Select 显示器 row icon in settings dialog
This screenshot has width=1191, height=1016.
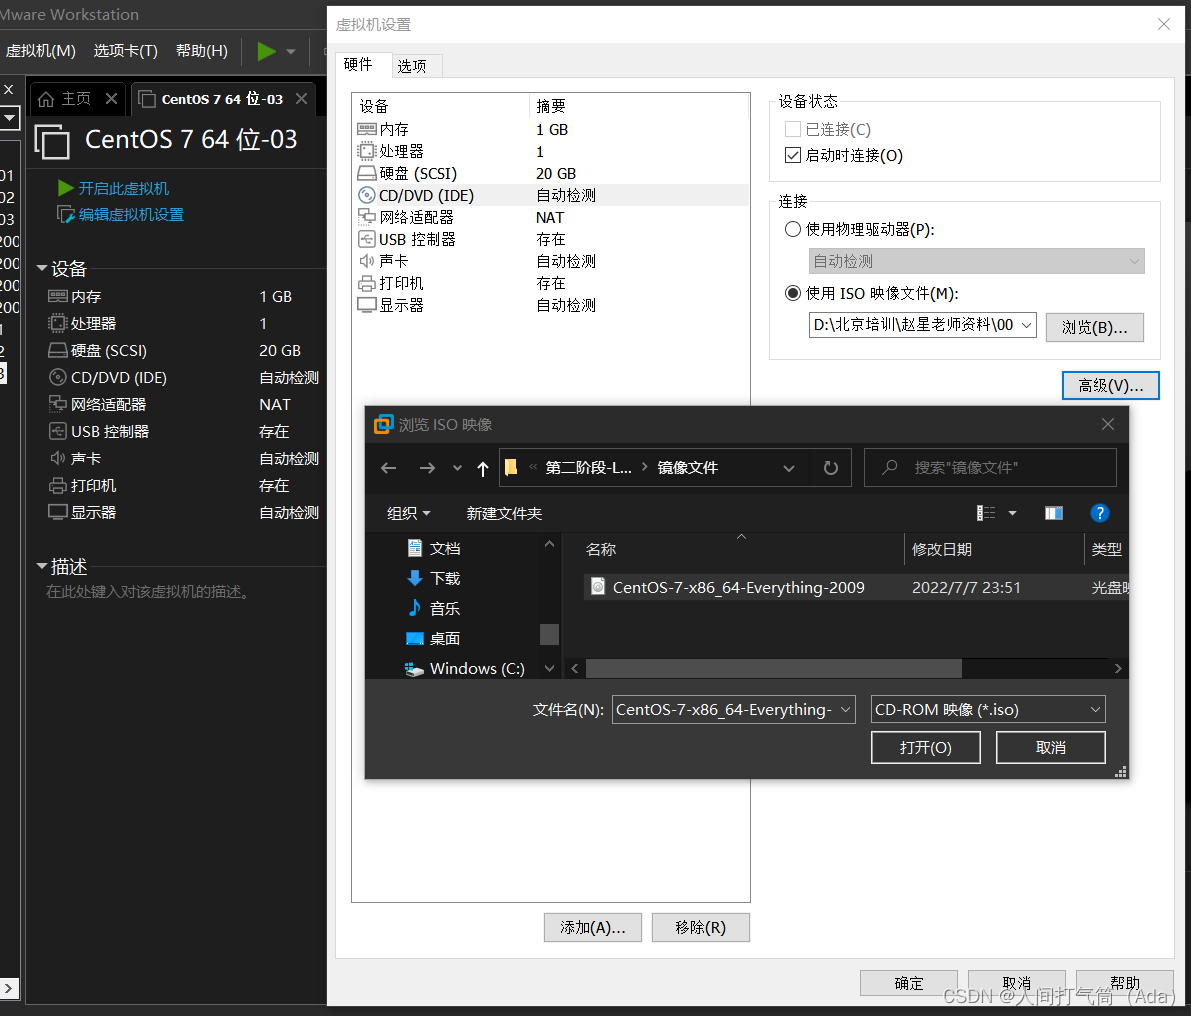[367, 305]
